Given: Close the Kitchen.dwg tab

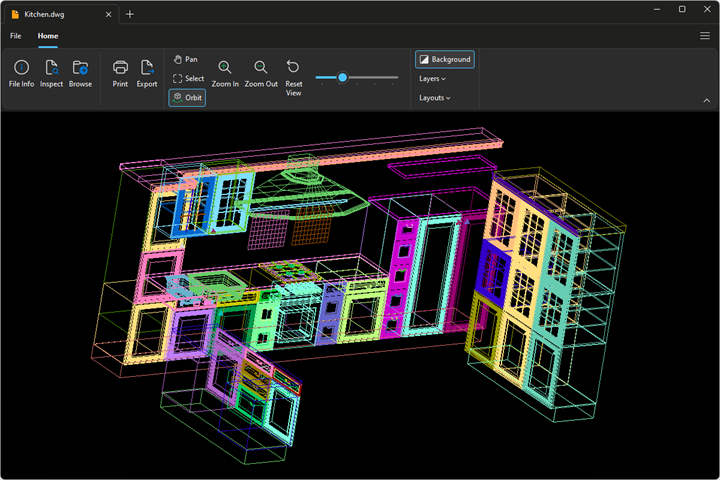Looking at the screenshot, I should click(108, 14).
